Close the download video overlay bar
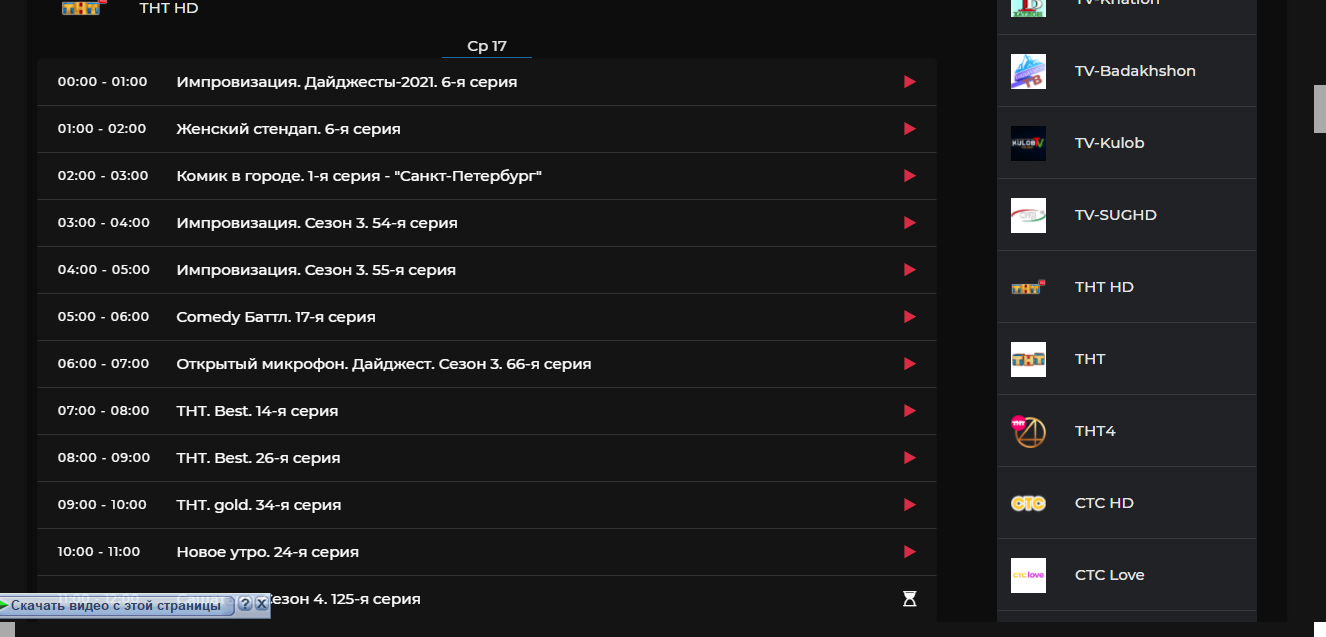1326x637 pixels. 261,605
